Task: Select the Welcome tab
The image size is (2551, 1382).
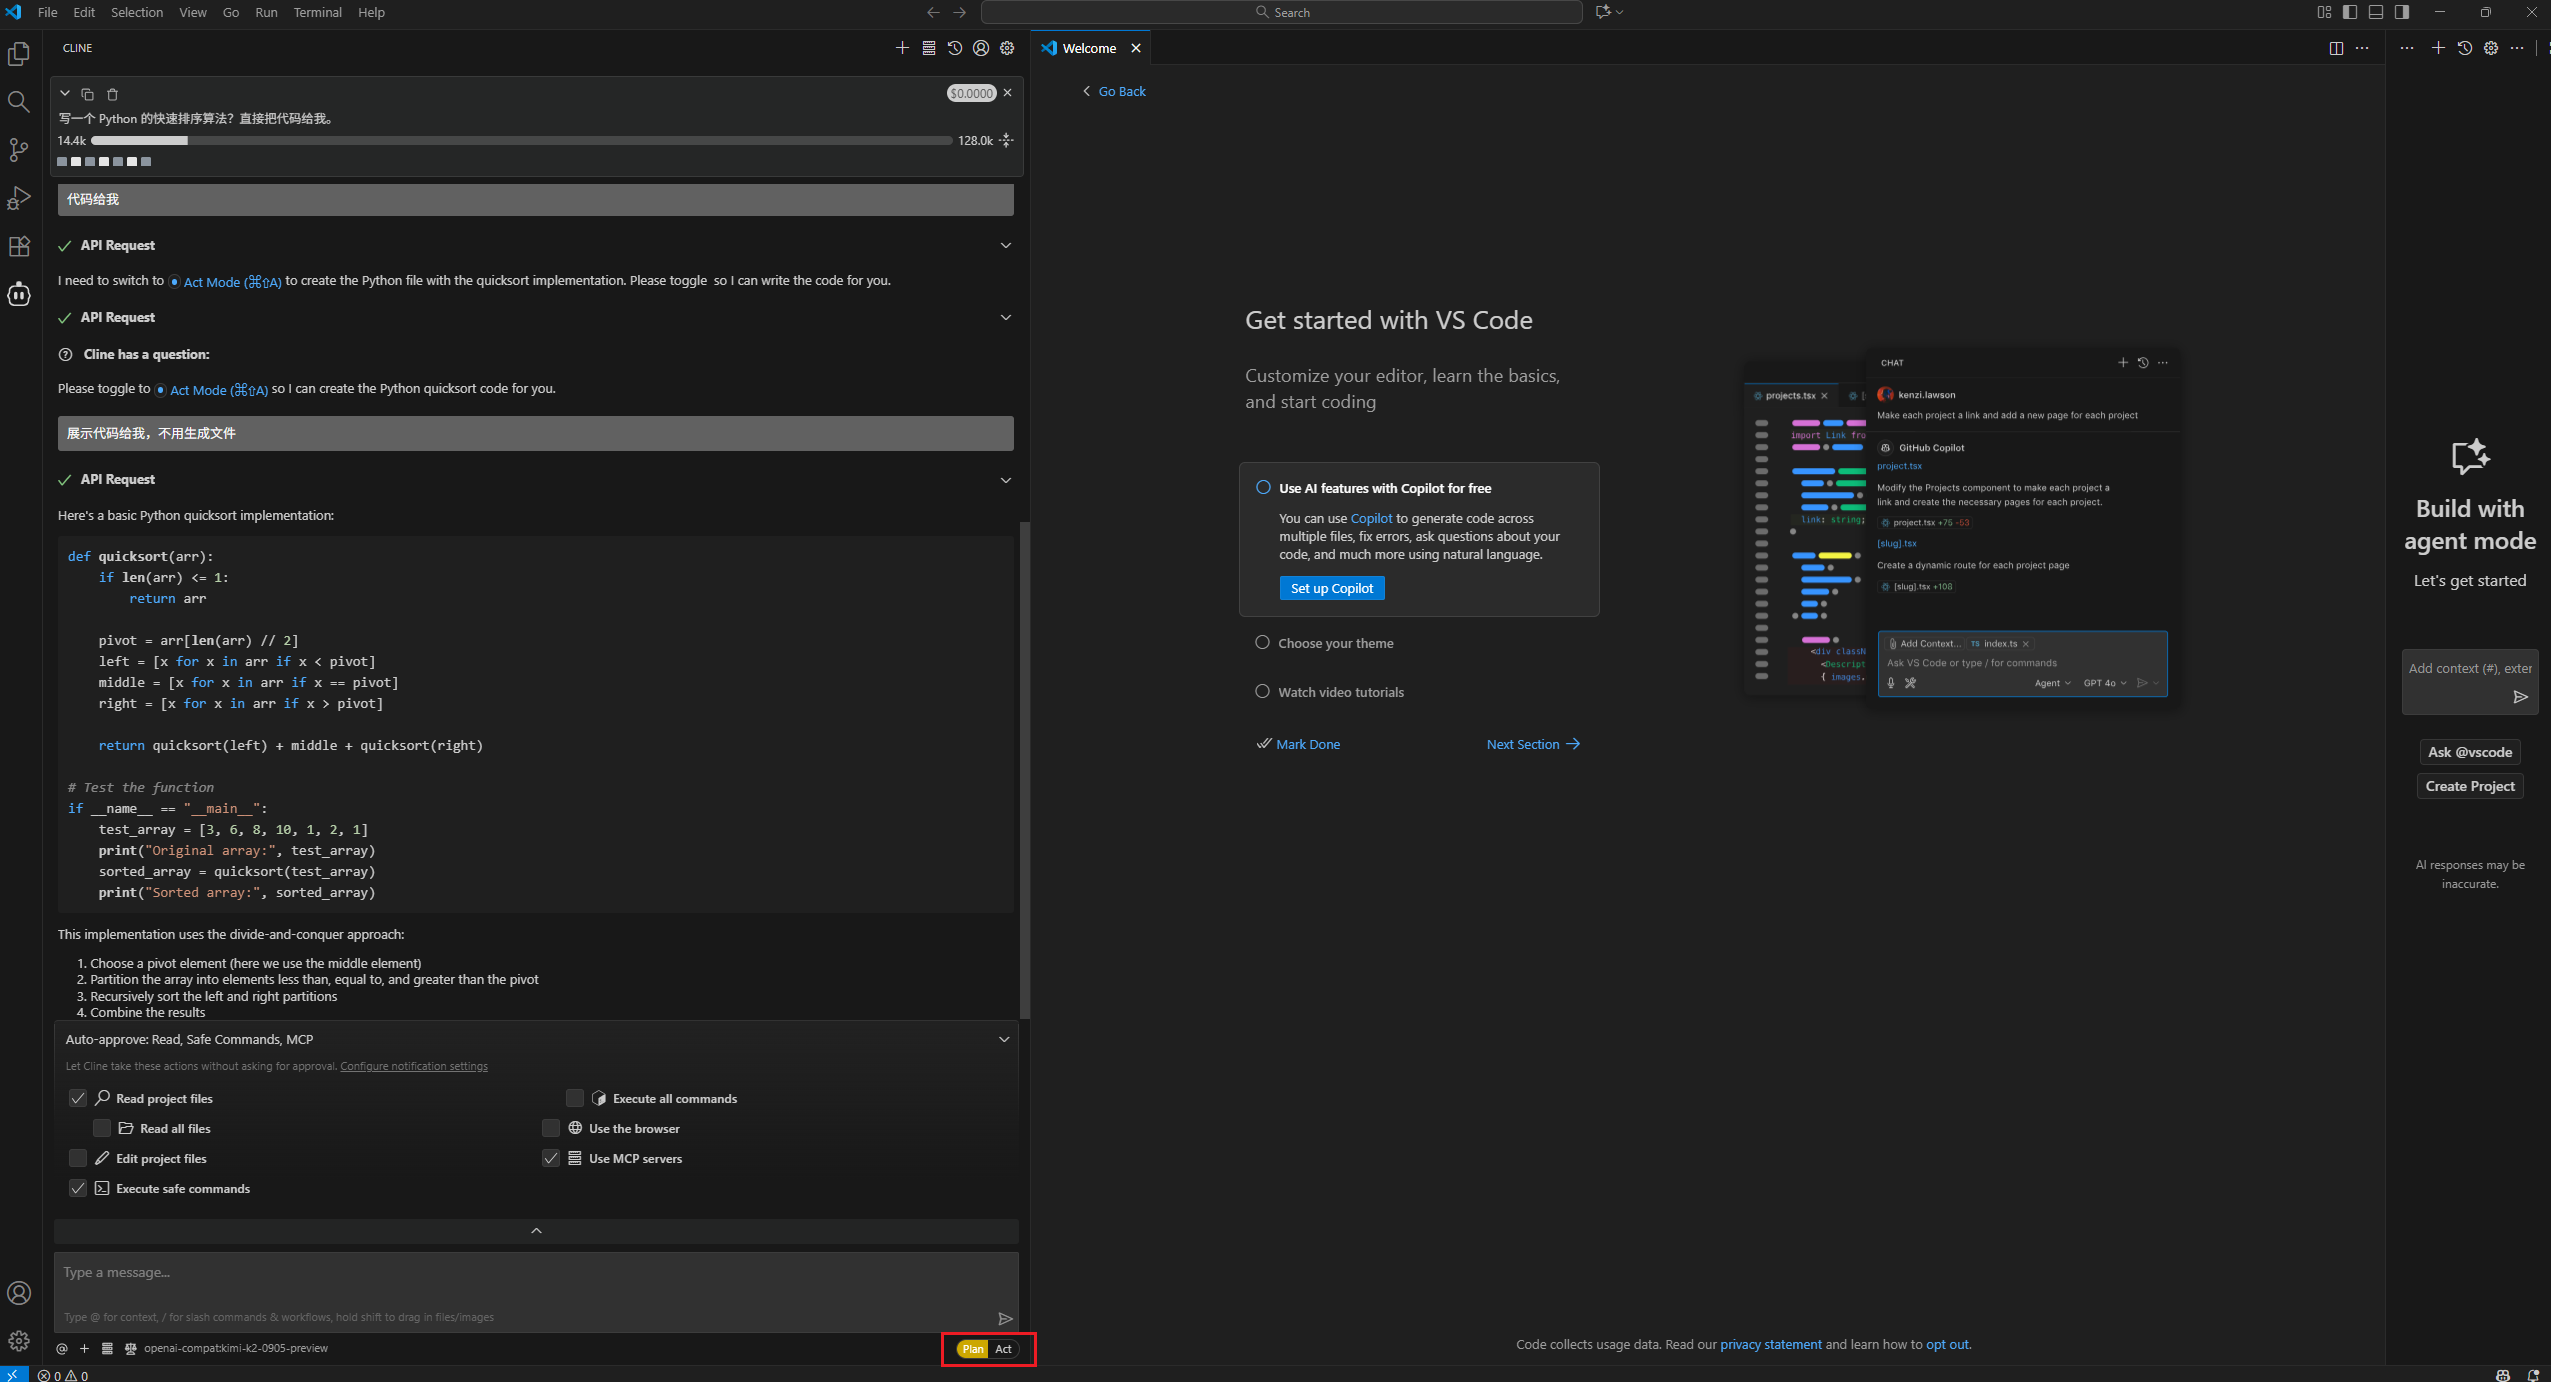Action: pyautogui.click(x=1088, y=48)
